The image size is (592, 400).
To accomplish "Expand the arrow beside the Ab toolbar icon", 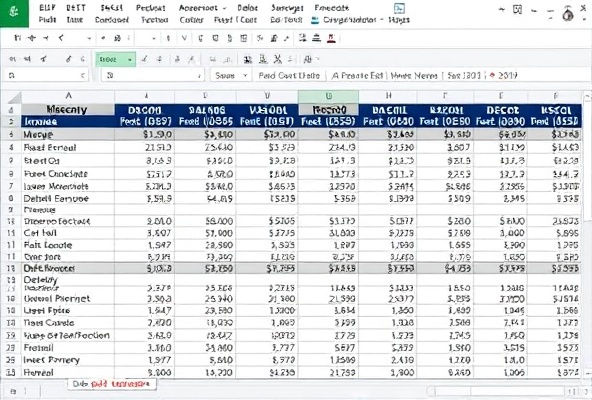I will [x=318, y=59].
